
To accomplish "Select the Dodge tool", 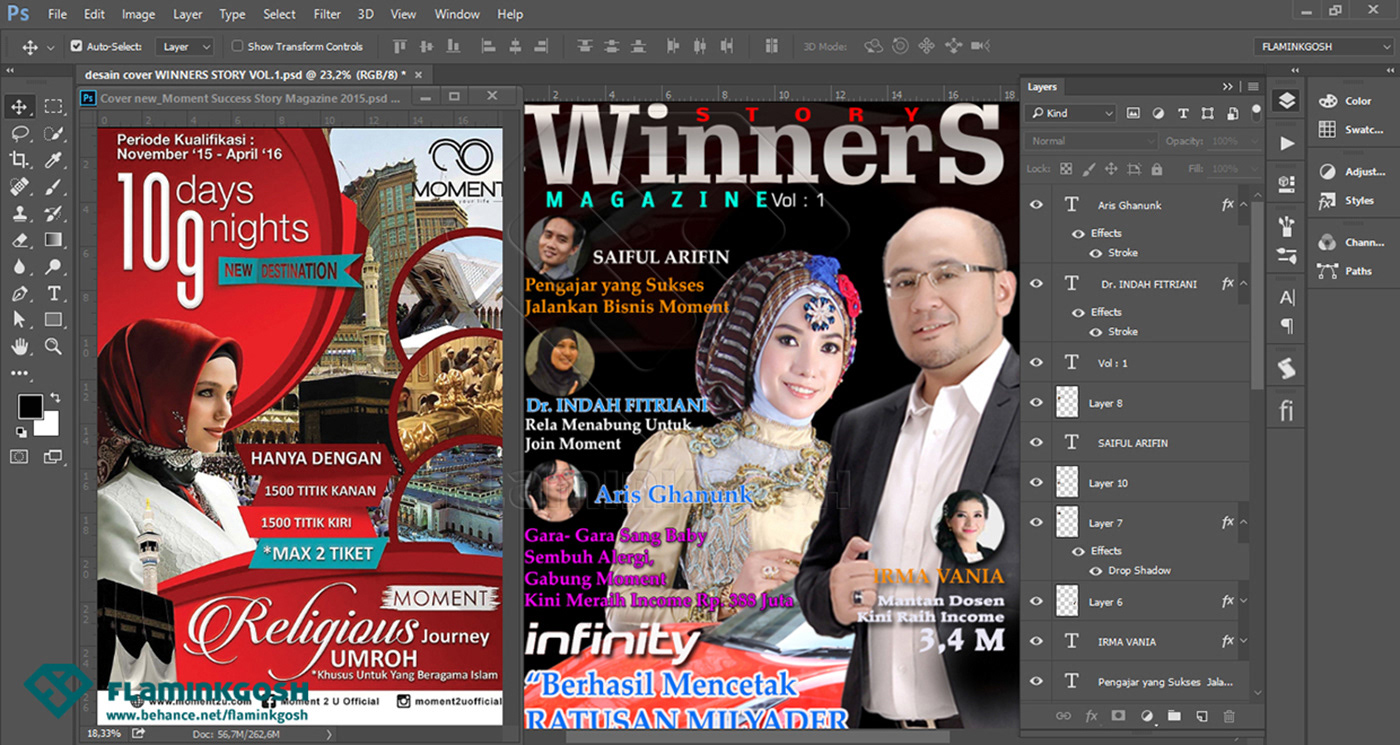I will tap(53, 267).
